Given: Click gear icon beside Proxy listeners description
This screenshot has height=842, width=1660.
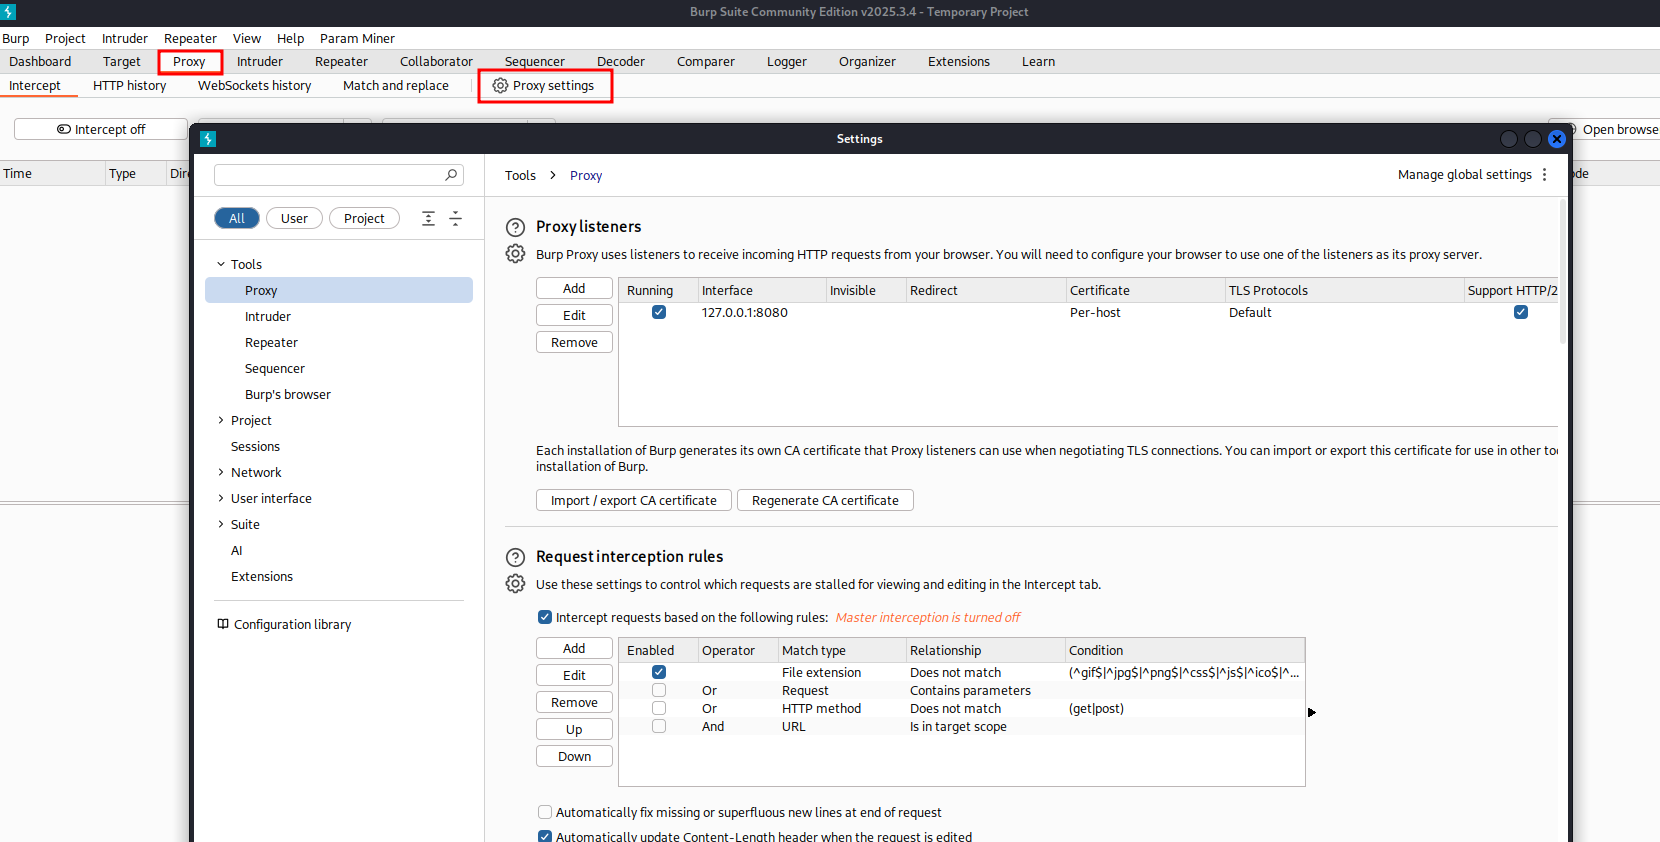Looking at the screenshot, I should [x=515, y=254].
